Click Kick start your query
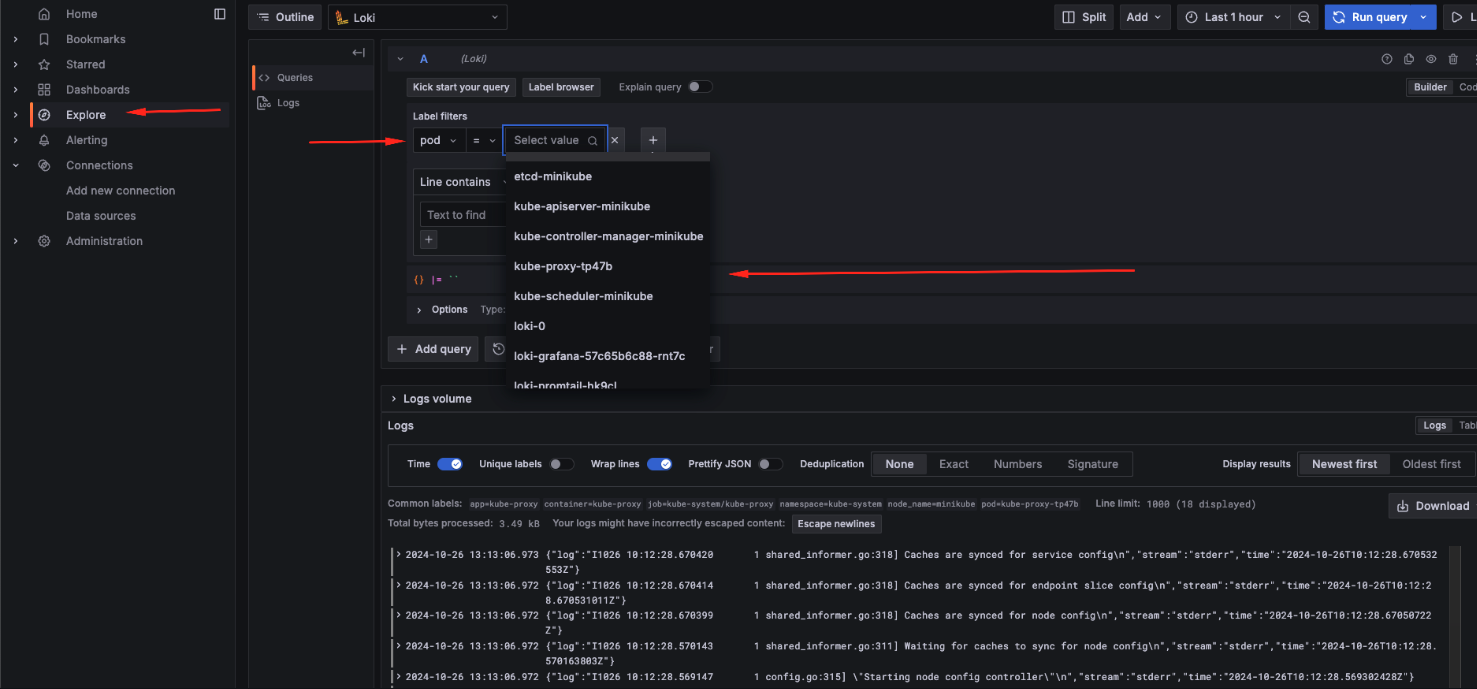1477x689 pixels. pos(461,87)
